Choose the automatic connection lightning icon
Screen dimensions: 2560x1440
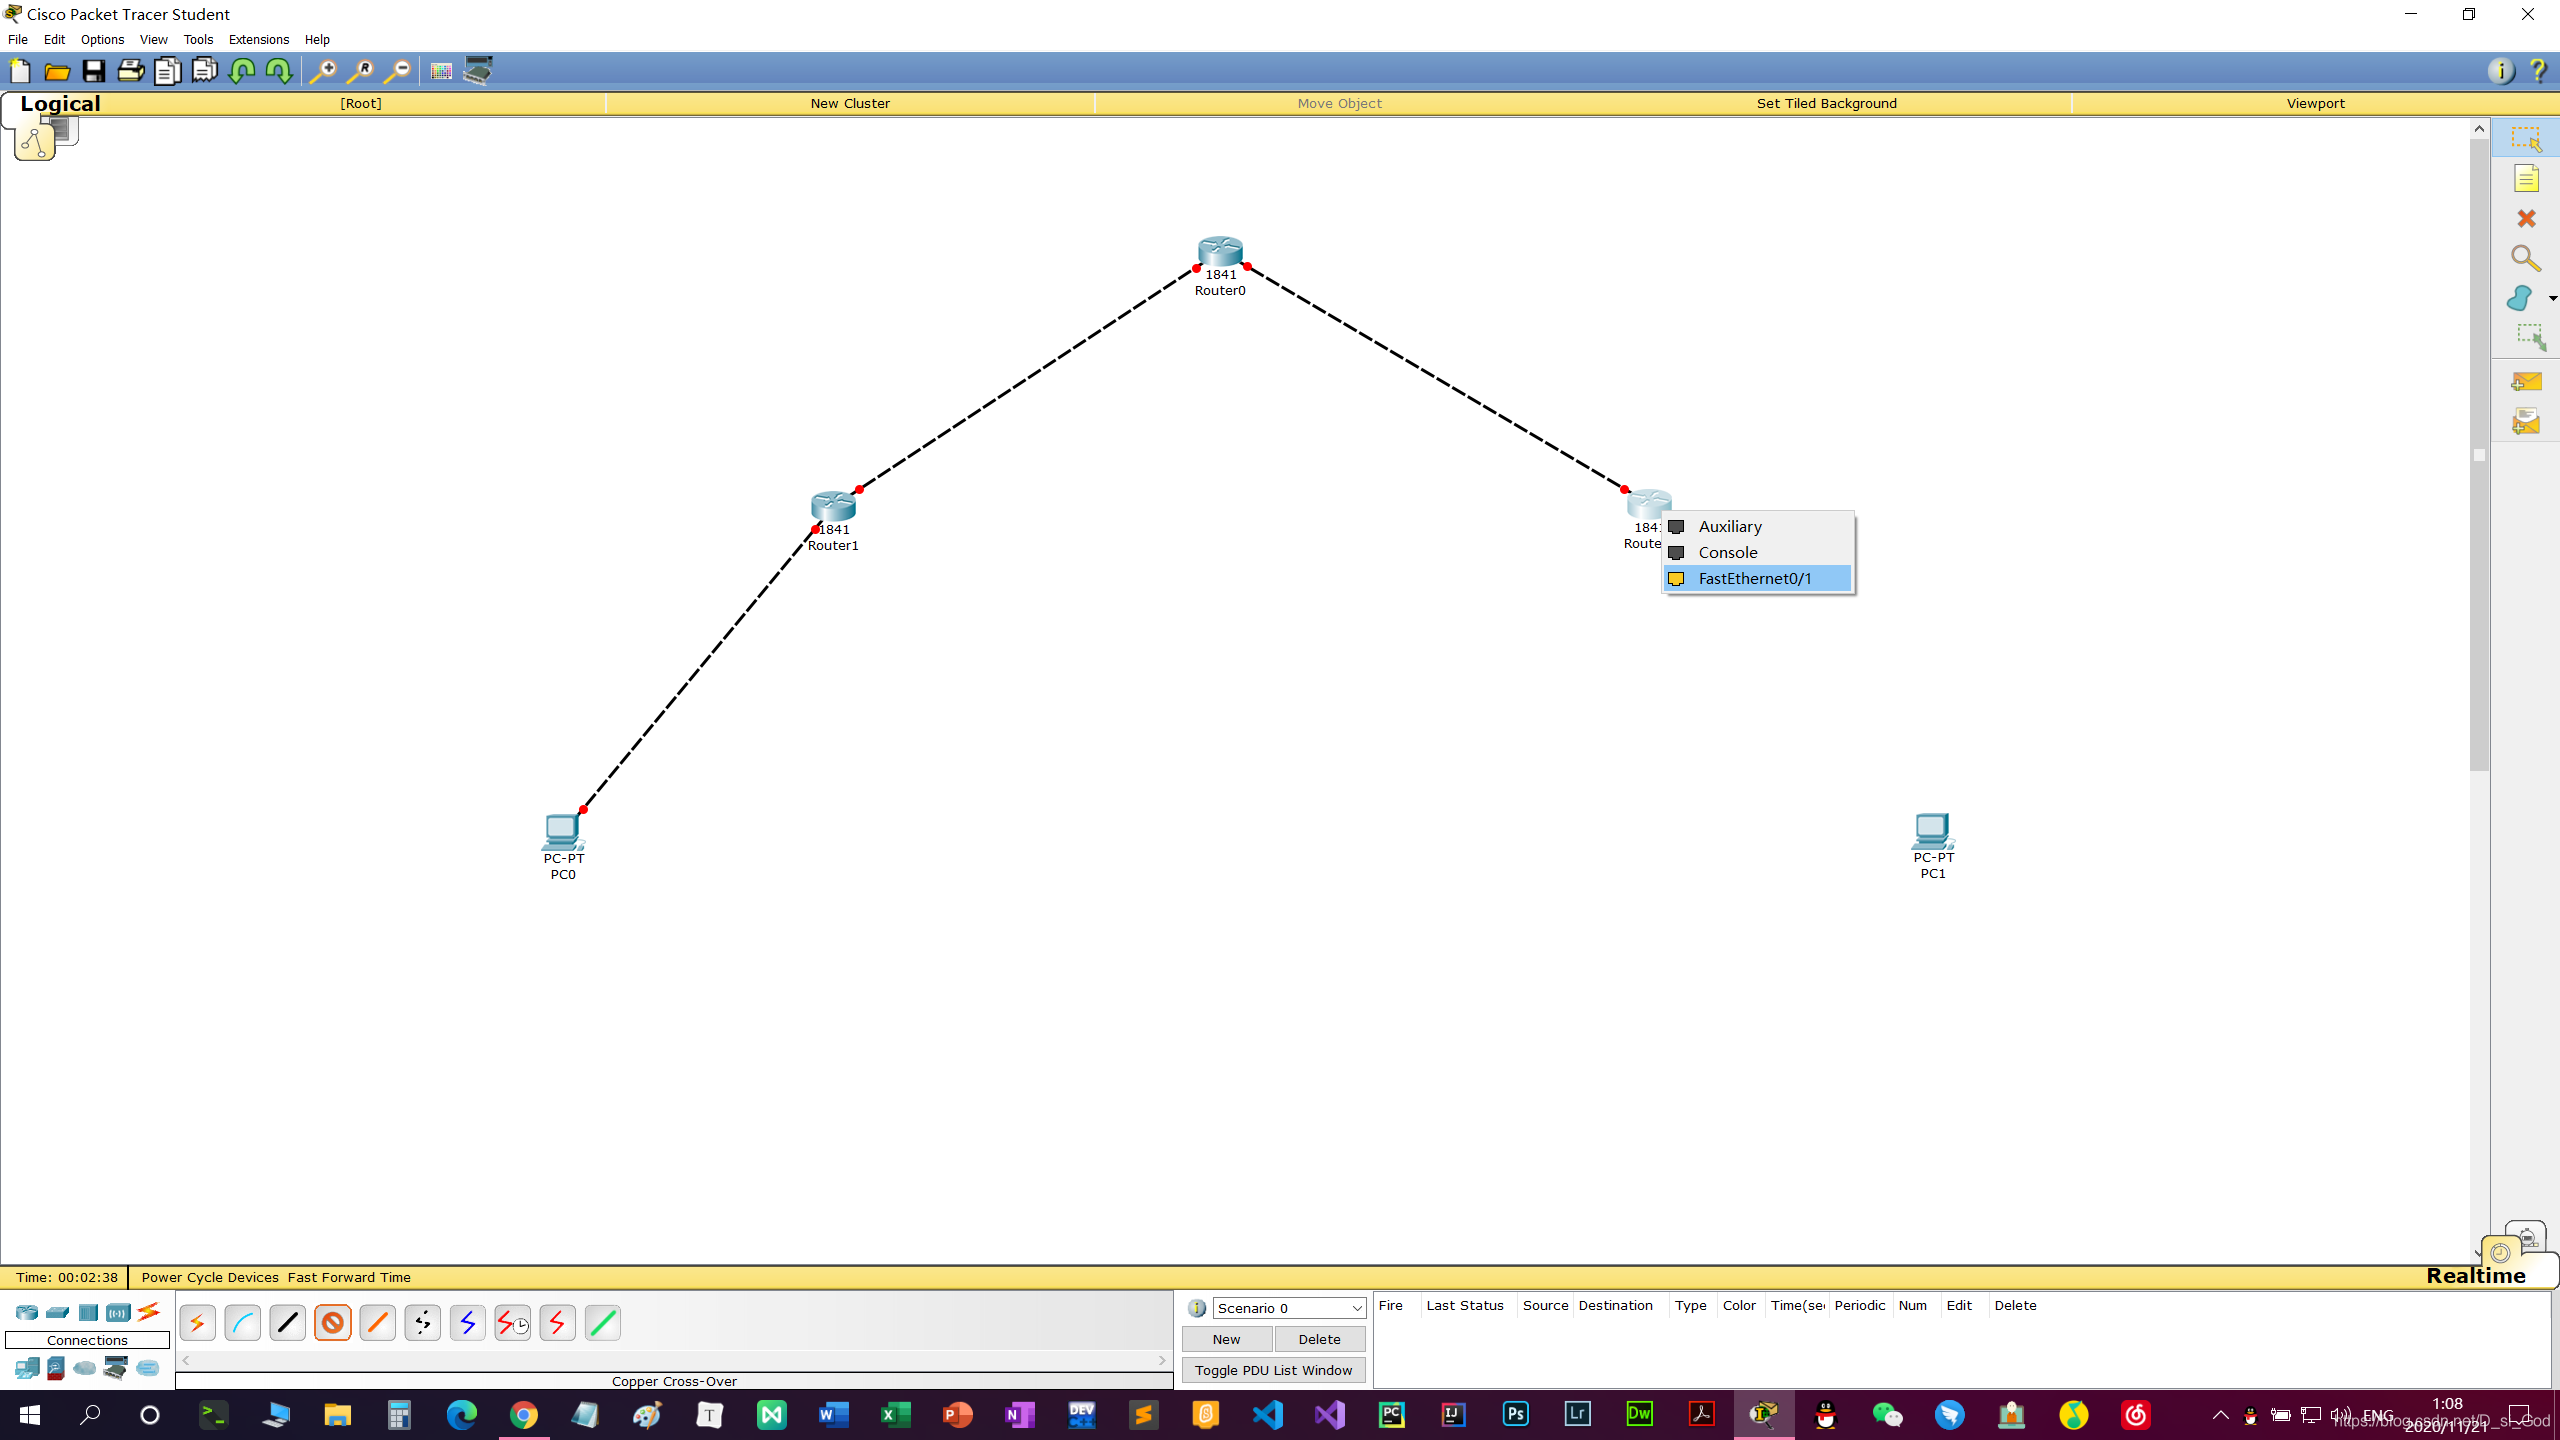(x=197, y=1323)
